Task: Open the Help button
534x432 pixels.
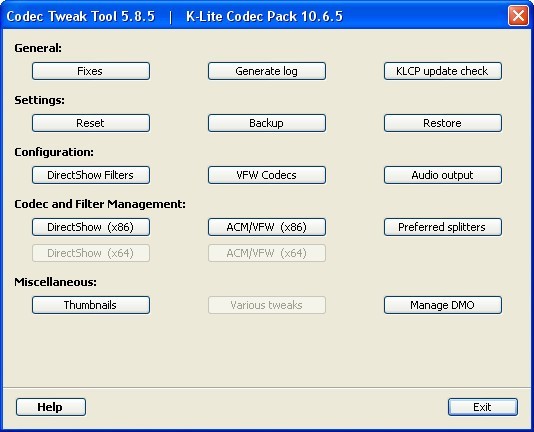Action: click(51, 407)
